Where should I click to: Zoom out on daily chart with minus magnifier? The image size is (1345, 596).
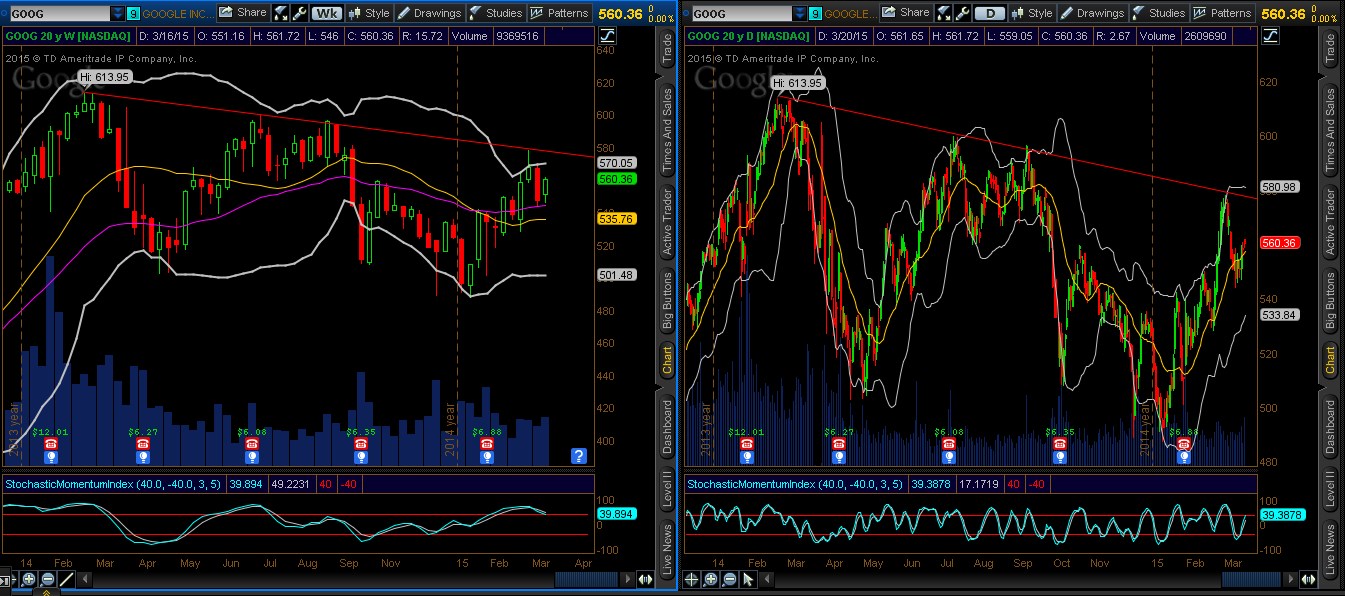(x=729, y=579)
